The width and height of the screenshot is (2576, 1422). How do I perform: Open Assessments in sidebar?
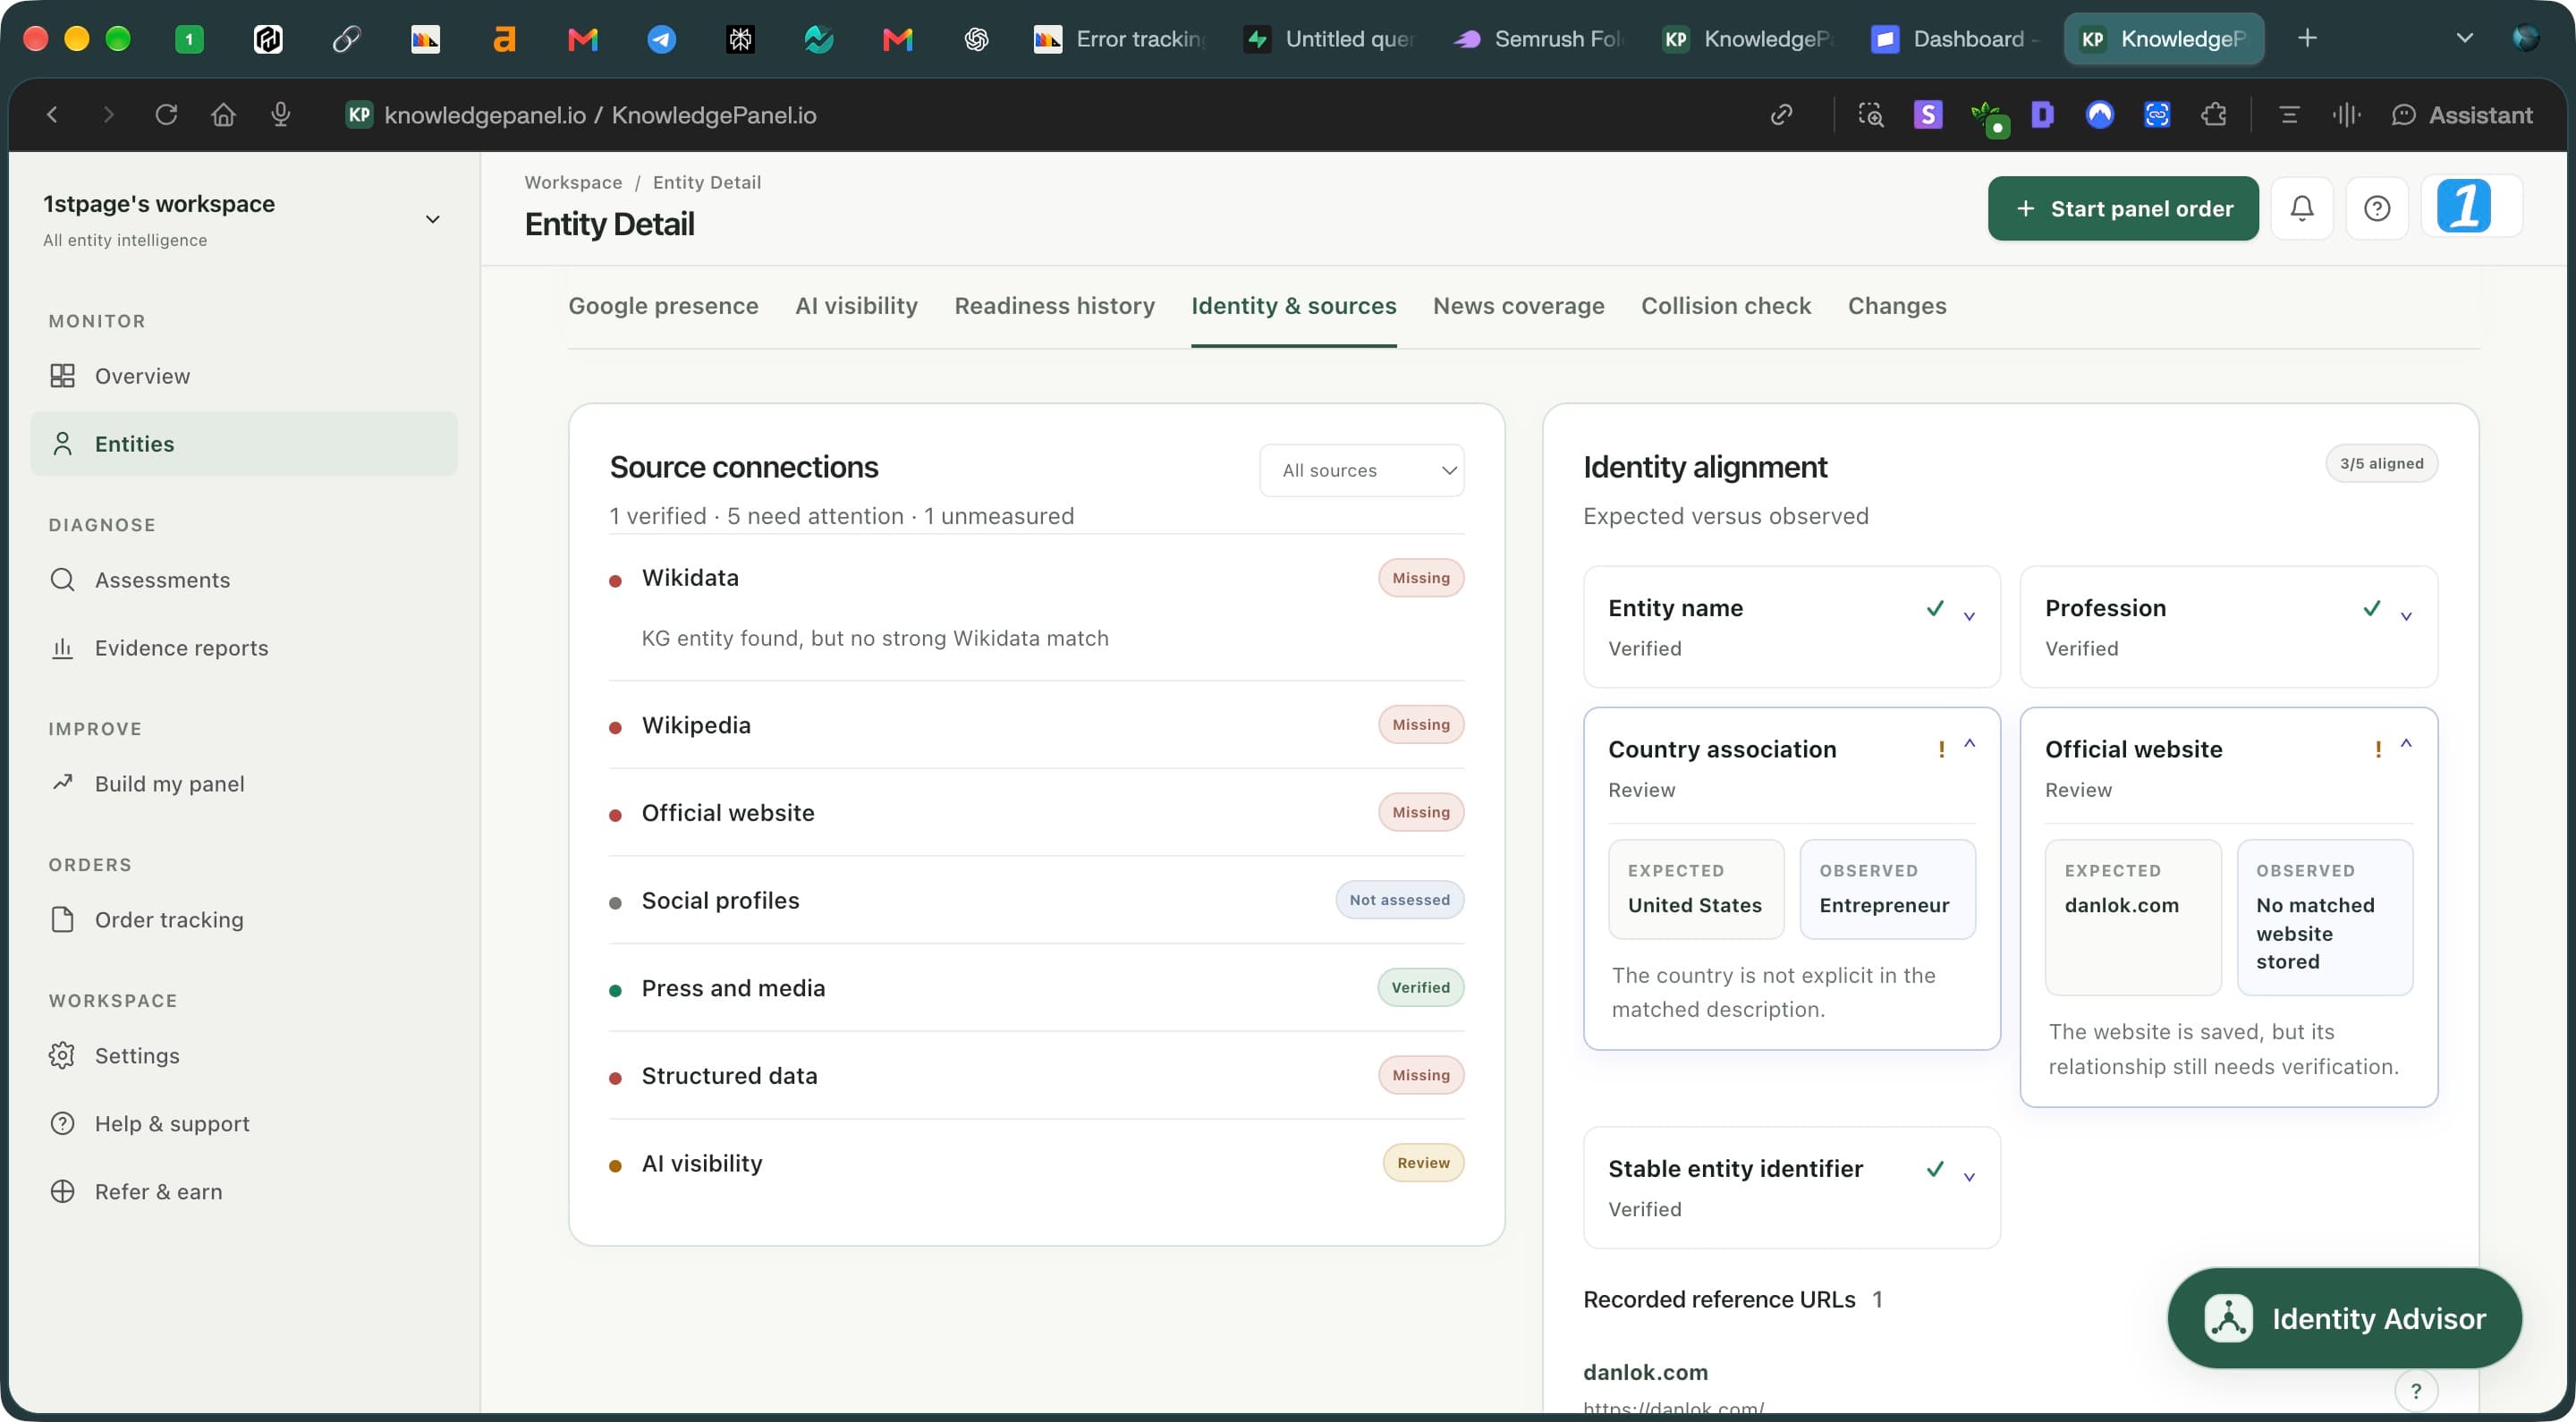(x=244, y=580)
